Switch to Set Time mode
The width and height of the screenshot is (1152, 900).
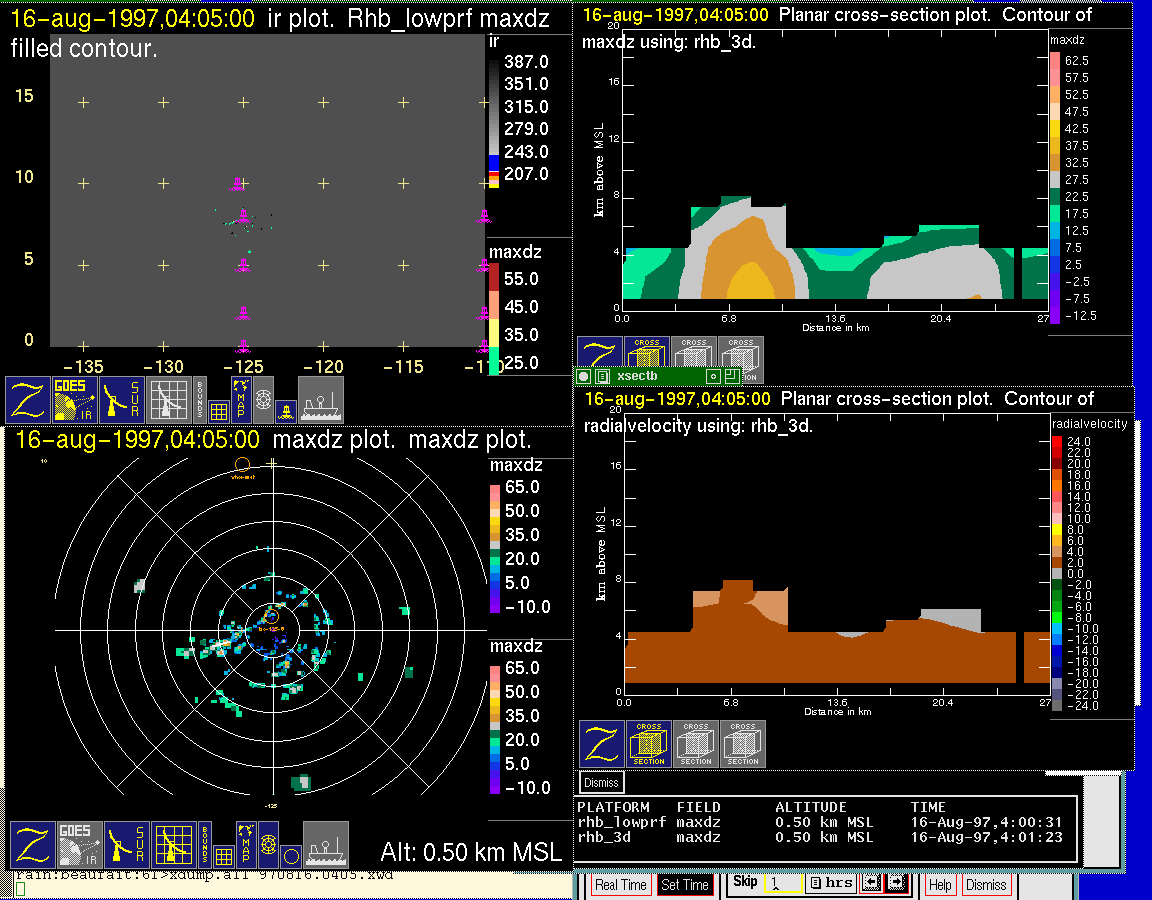(685, 885)
